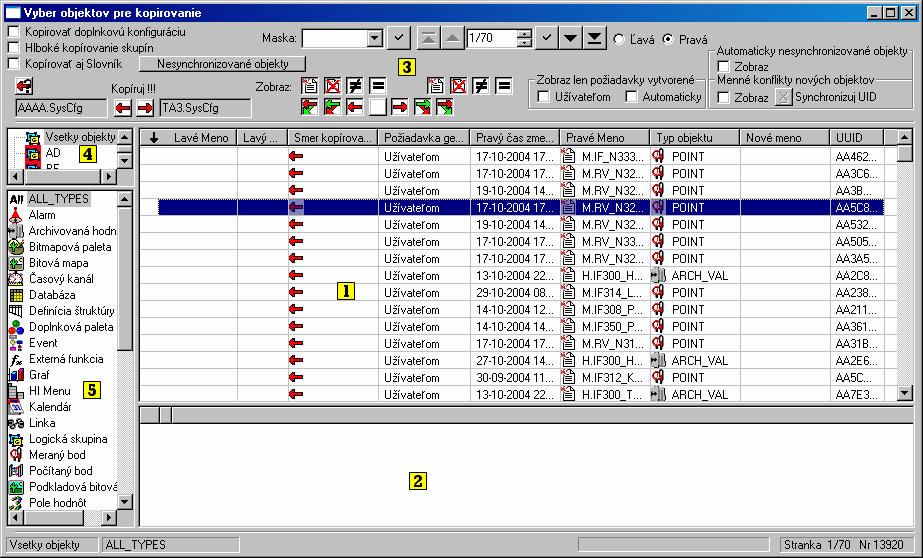Choose the Databáza object type
The width and height of the screenshot is (923, 558).
tap(54, 294)
